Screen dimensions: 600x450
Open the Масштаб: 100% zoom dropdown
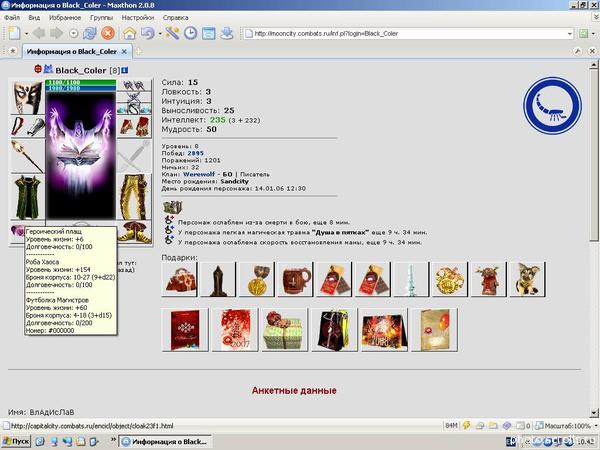566,426
